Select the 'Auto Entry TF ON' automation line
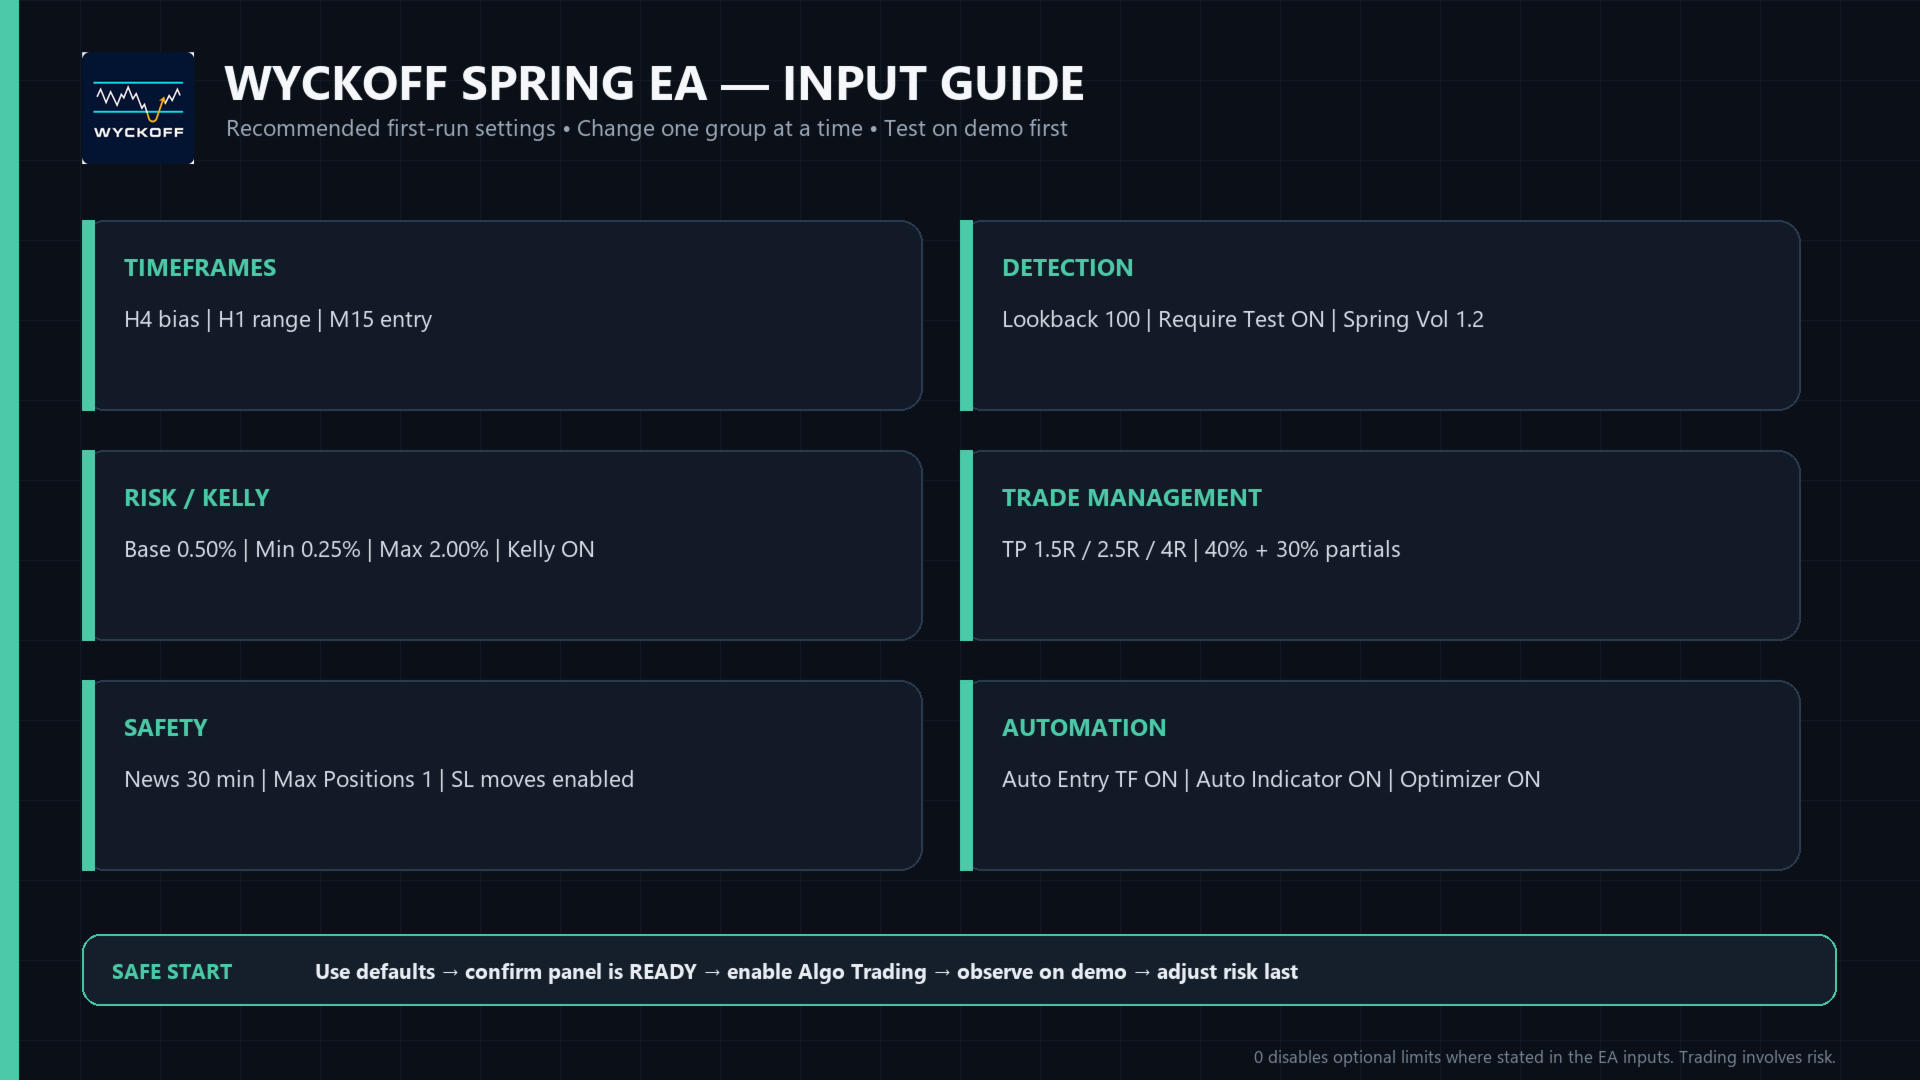The image size is (1920, 1080). coord(1271,780)
